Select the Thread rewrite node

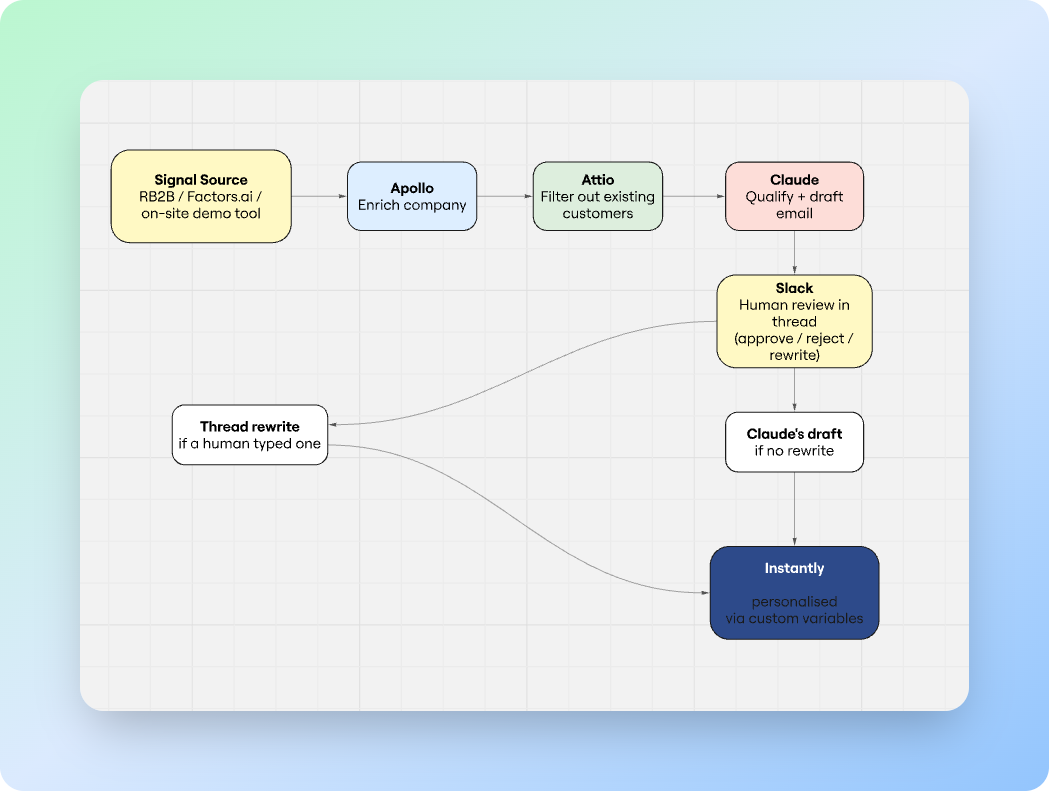click(x=250, y=435)
